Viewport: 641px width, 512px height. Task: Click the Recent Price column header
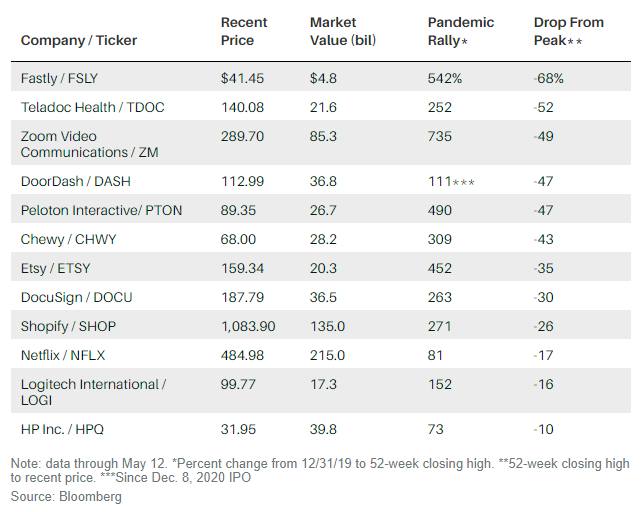(244, 31)
